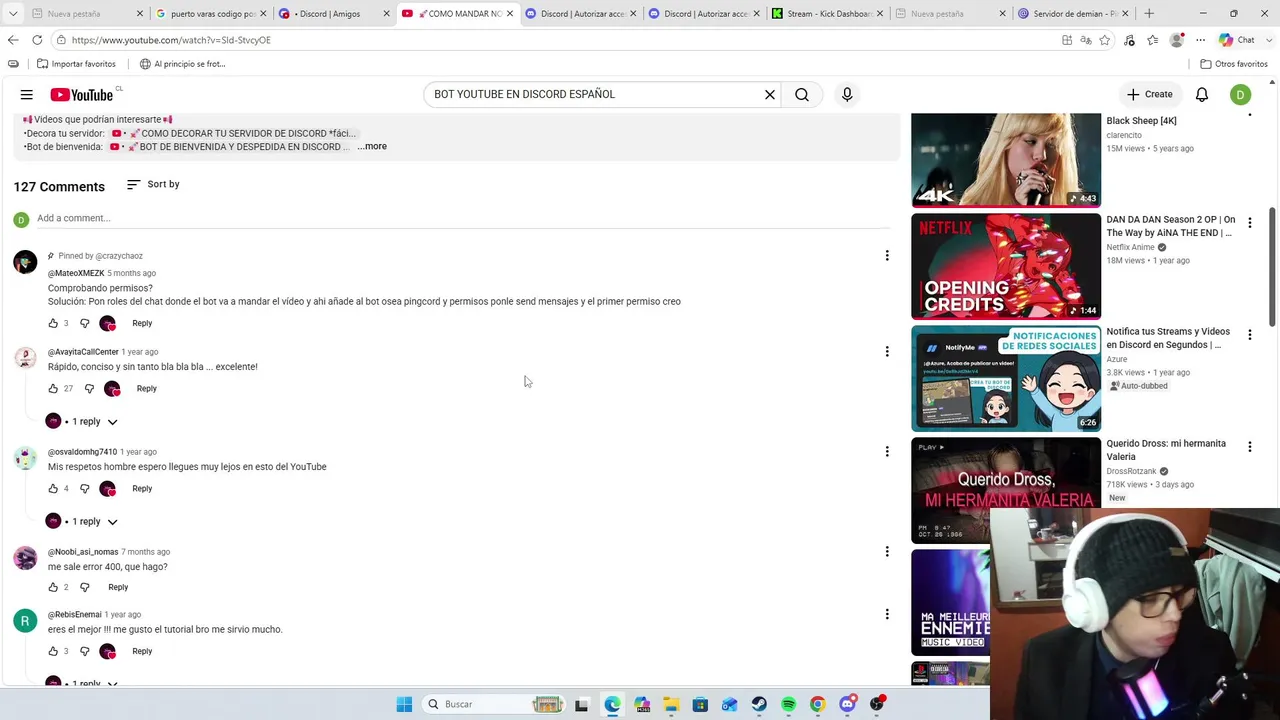The image size is (1280, 720).
Task: Click the translate page icon in address bar
Action: [1086, 40]
